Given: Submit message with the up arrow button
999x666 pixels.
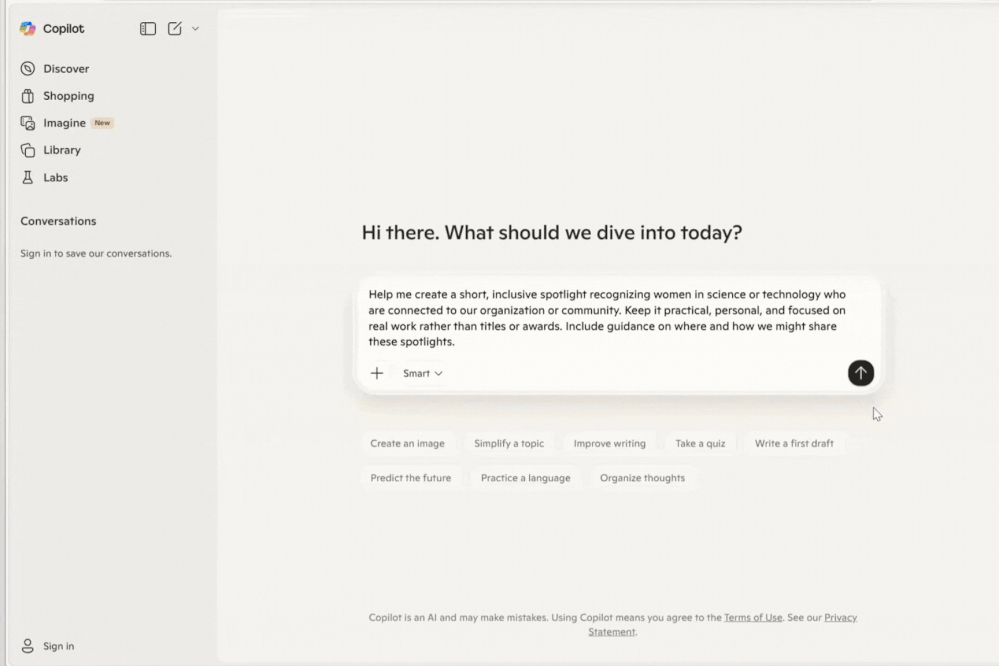Looking at the screenshot, I should click(x=860, y=373).
